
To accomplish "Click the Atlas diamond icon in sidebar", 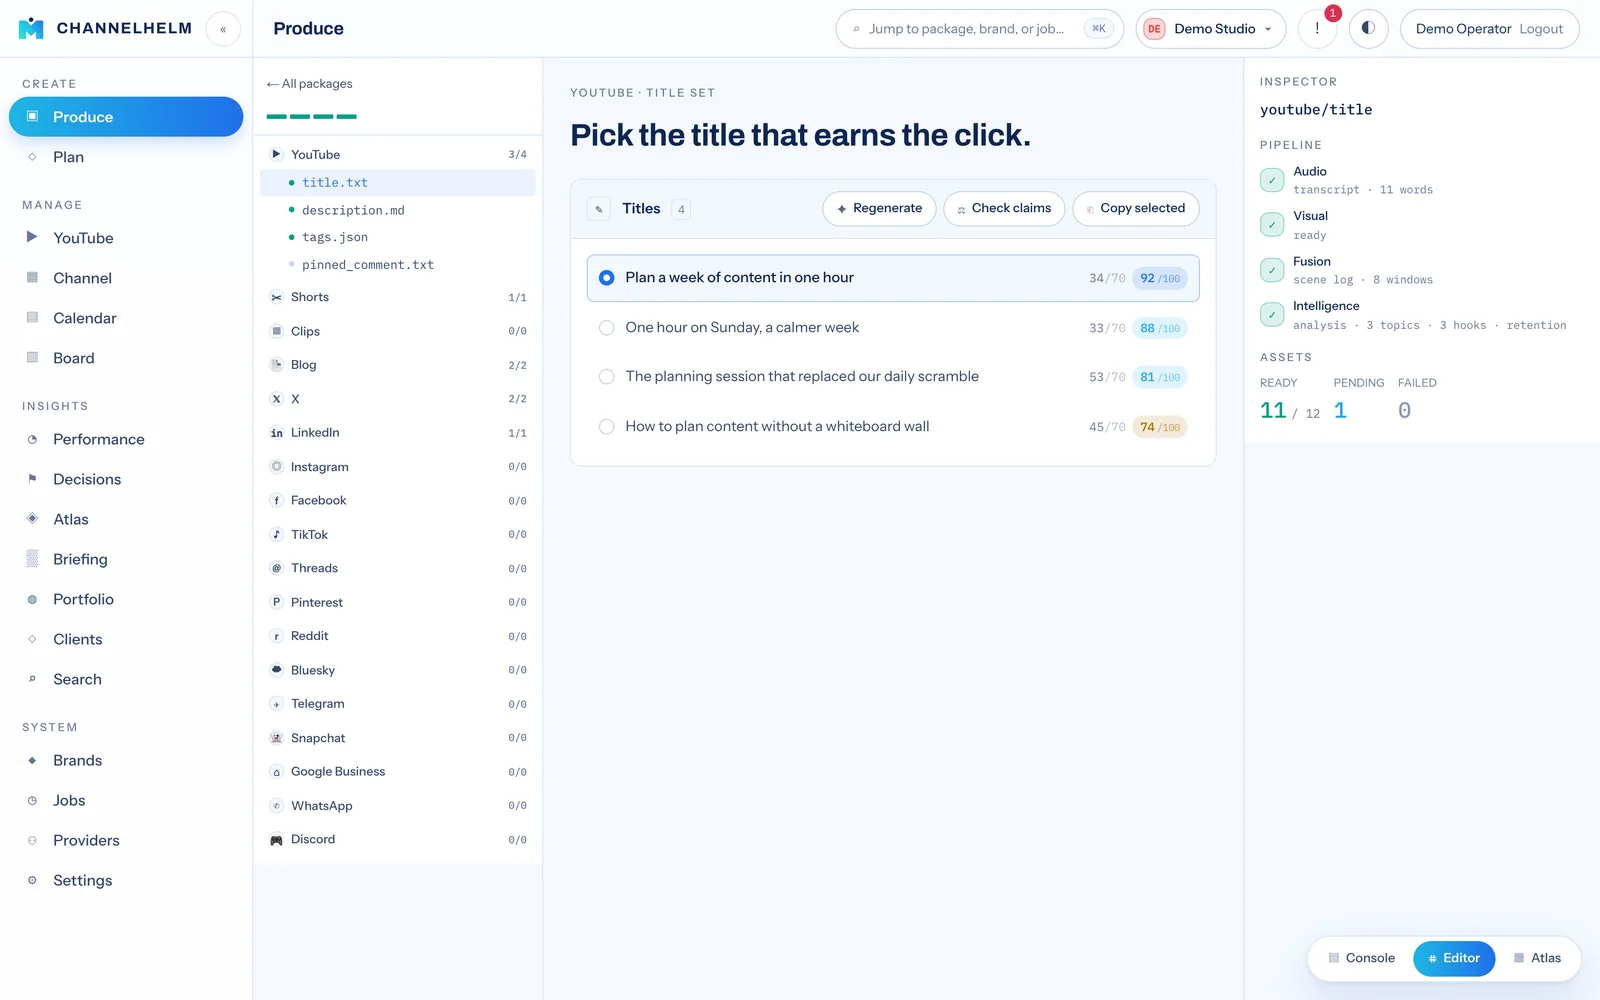I will coord(32,519).
